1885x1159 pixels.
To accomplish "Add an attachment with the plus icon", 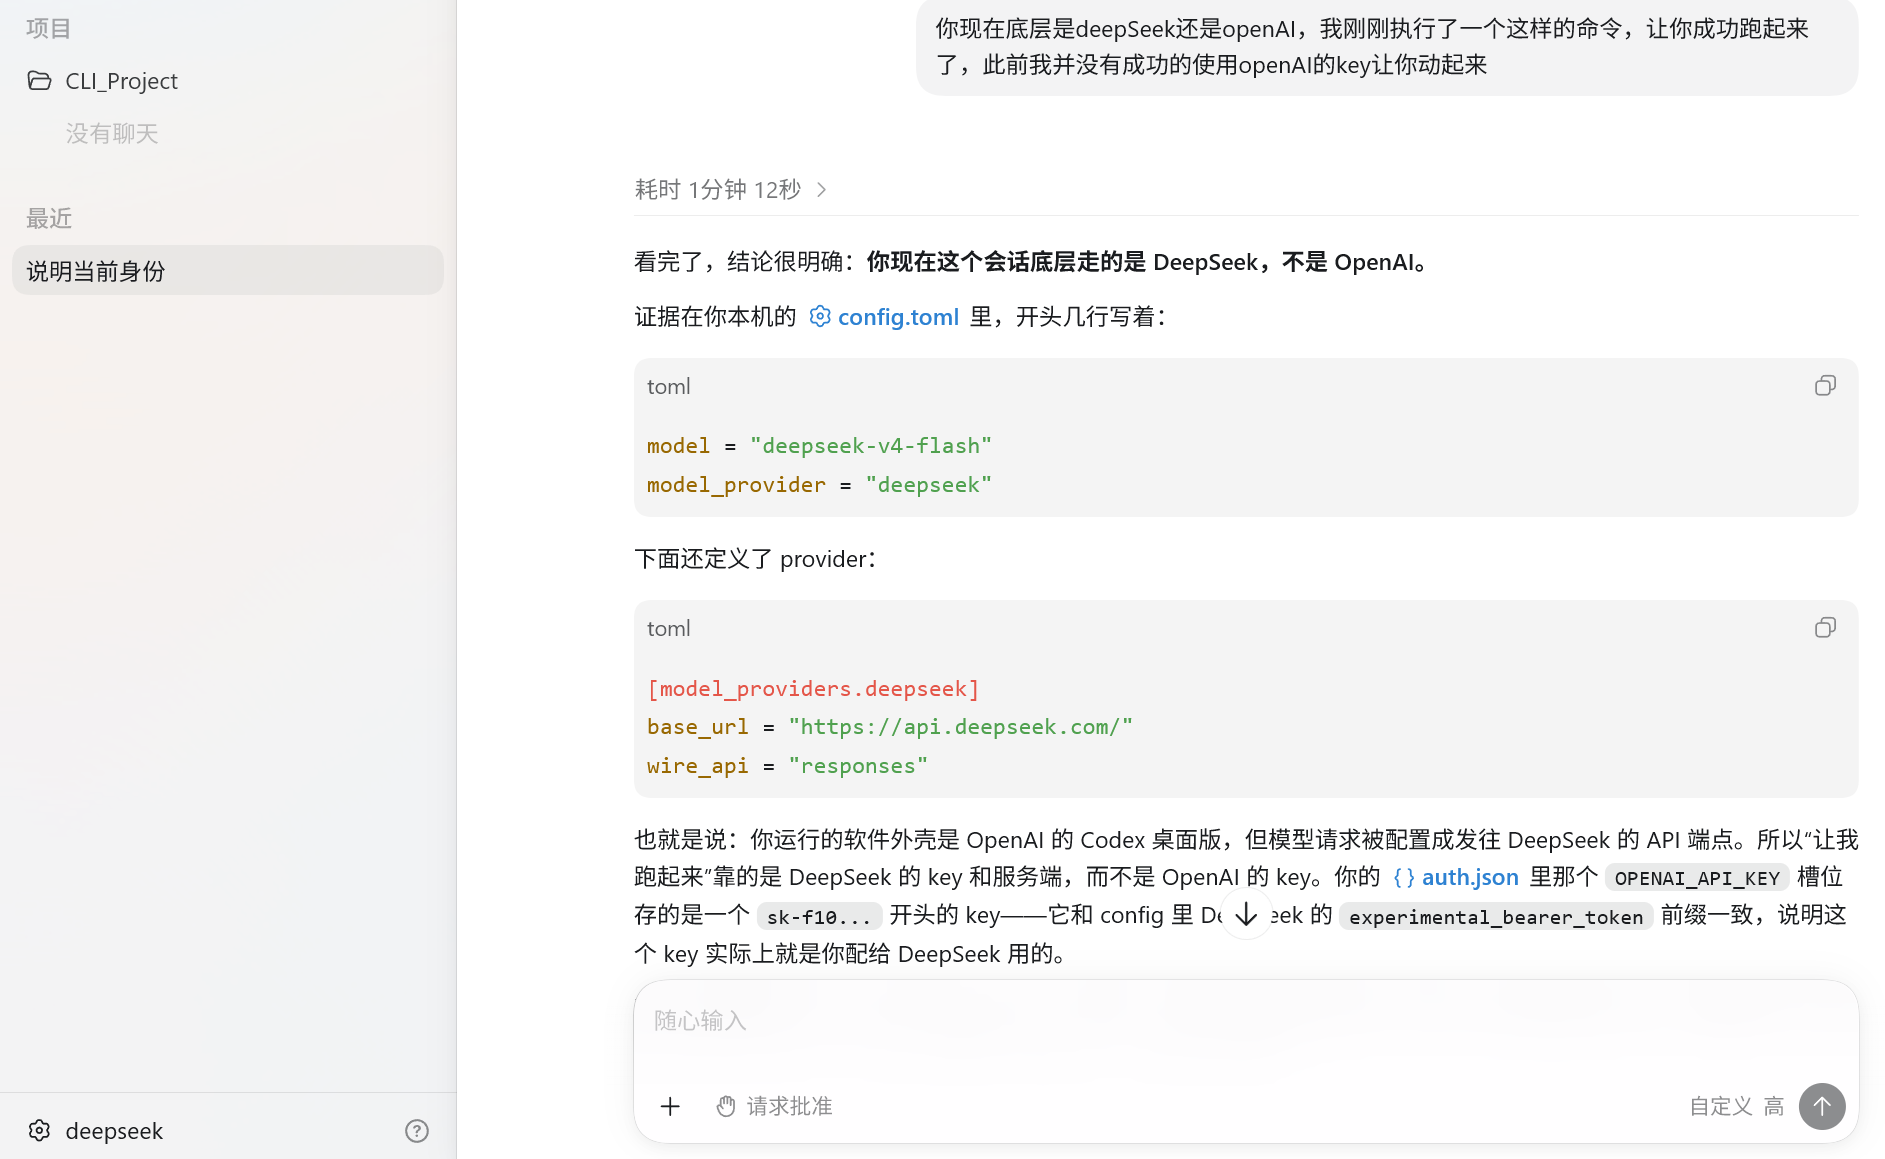I will click(670, 1106).
